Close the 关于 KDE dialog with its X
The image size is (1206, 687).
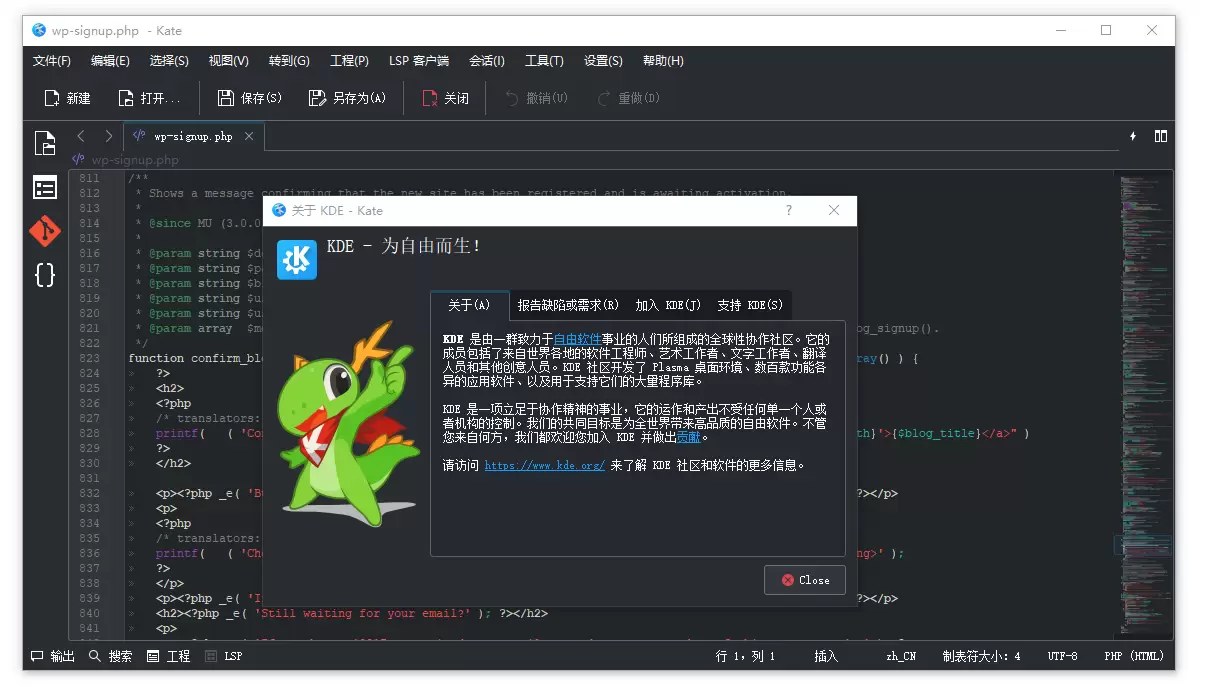click(835, 210)
